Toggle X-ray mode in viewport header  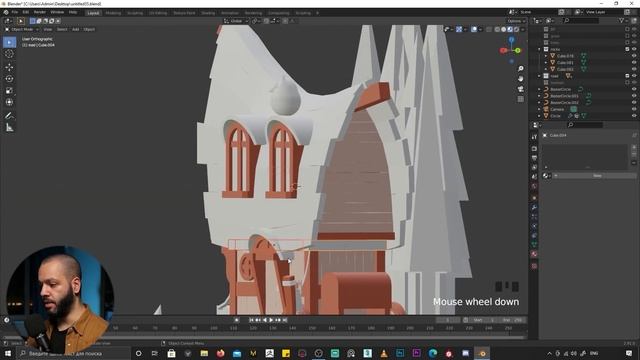click(489, 29)
